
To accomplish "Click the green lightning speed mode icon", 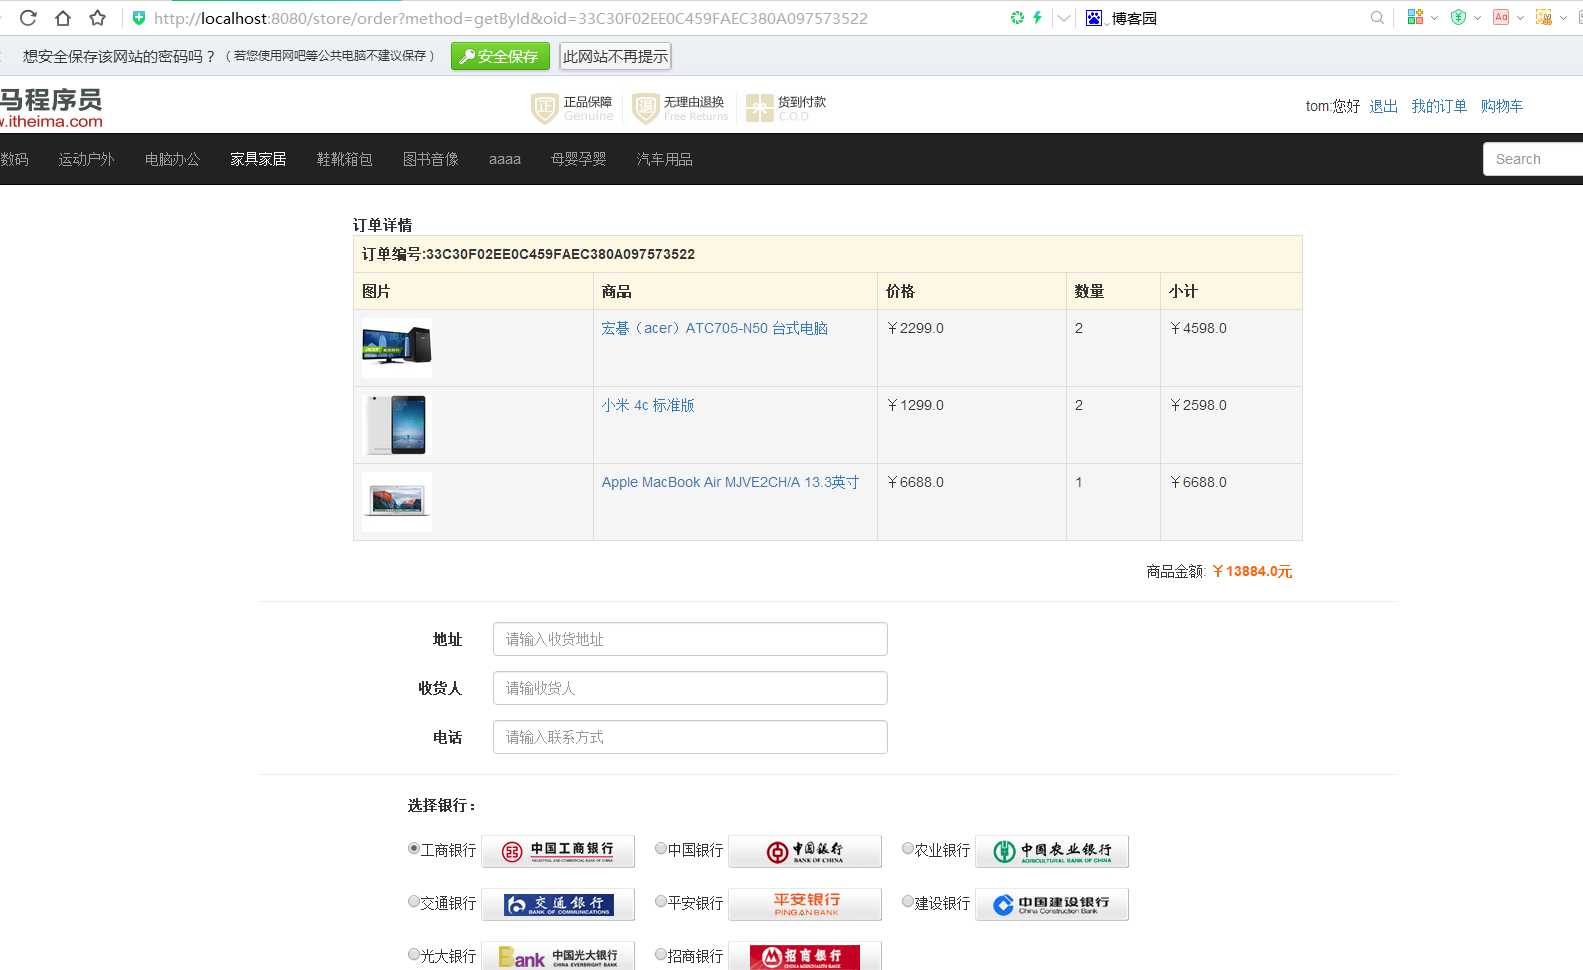I will pos(1037,18).
